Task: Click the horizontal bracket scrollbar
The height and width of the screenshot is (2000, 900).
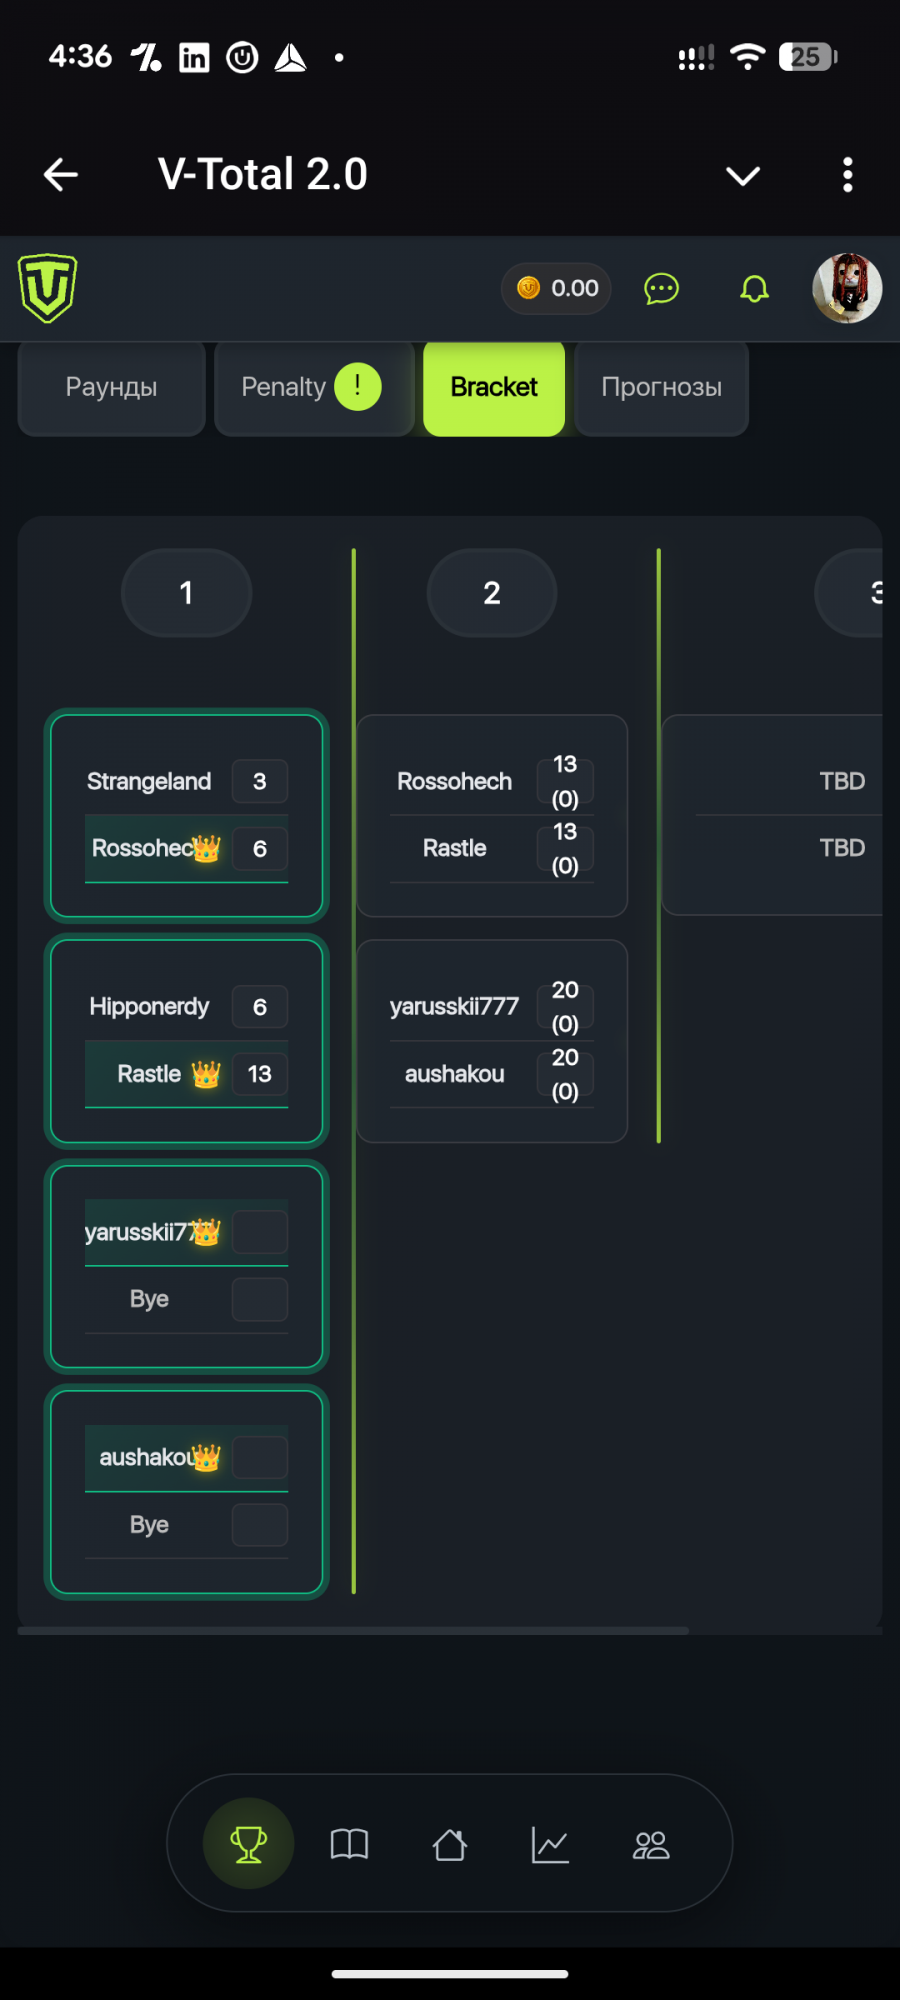Action: [x=353, y=1631]
